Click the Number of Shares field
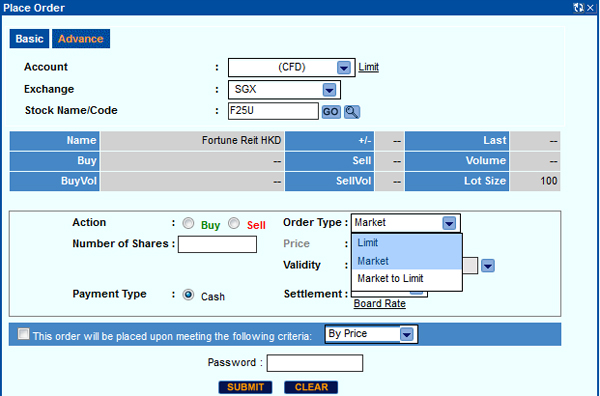The image size is (600, 396). (217, 244)
